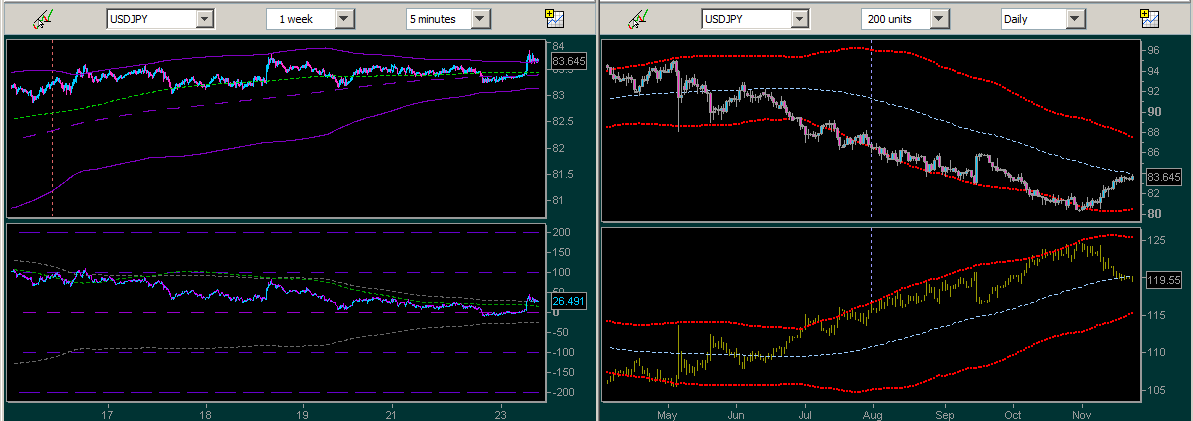Screen dimensions: 1193x421
Task: Click the 'Nov' label on the daily time axis
Action: [x=1081, y=412]
